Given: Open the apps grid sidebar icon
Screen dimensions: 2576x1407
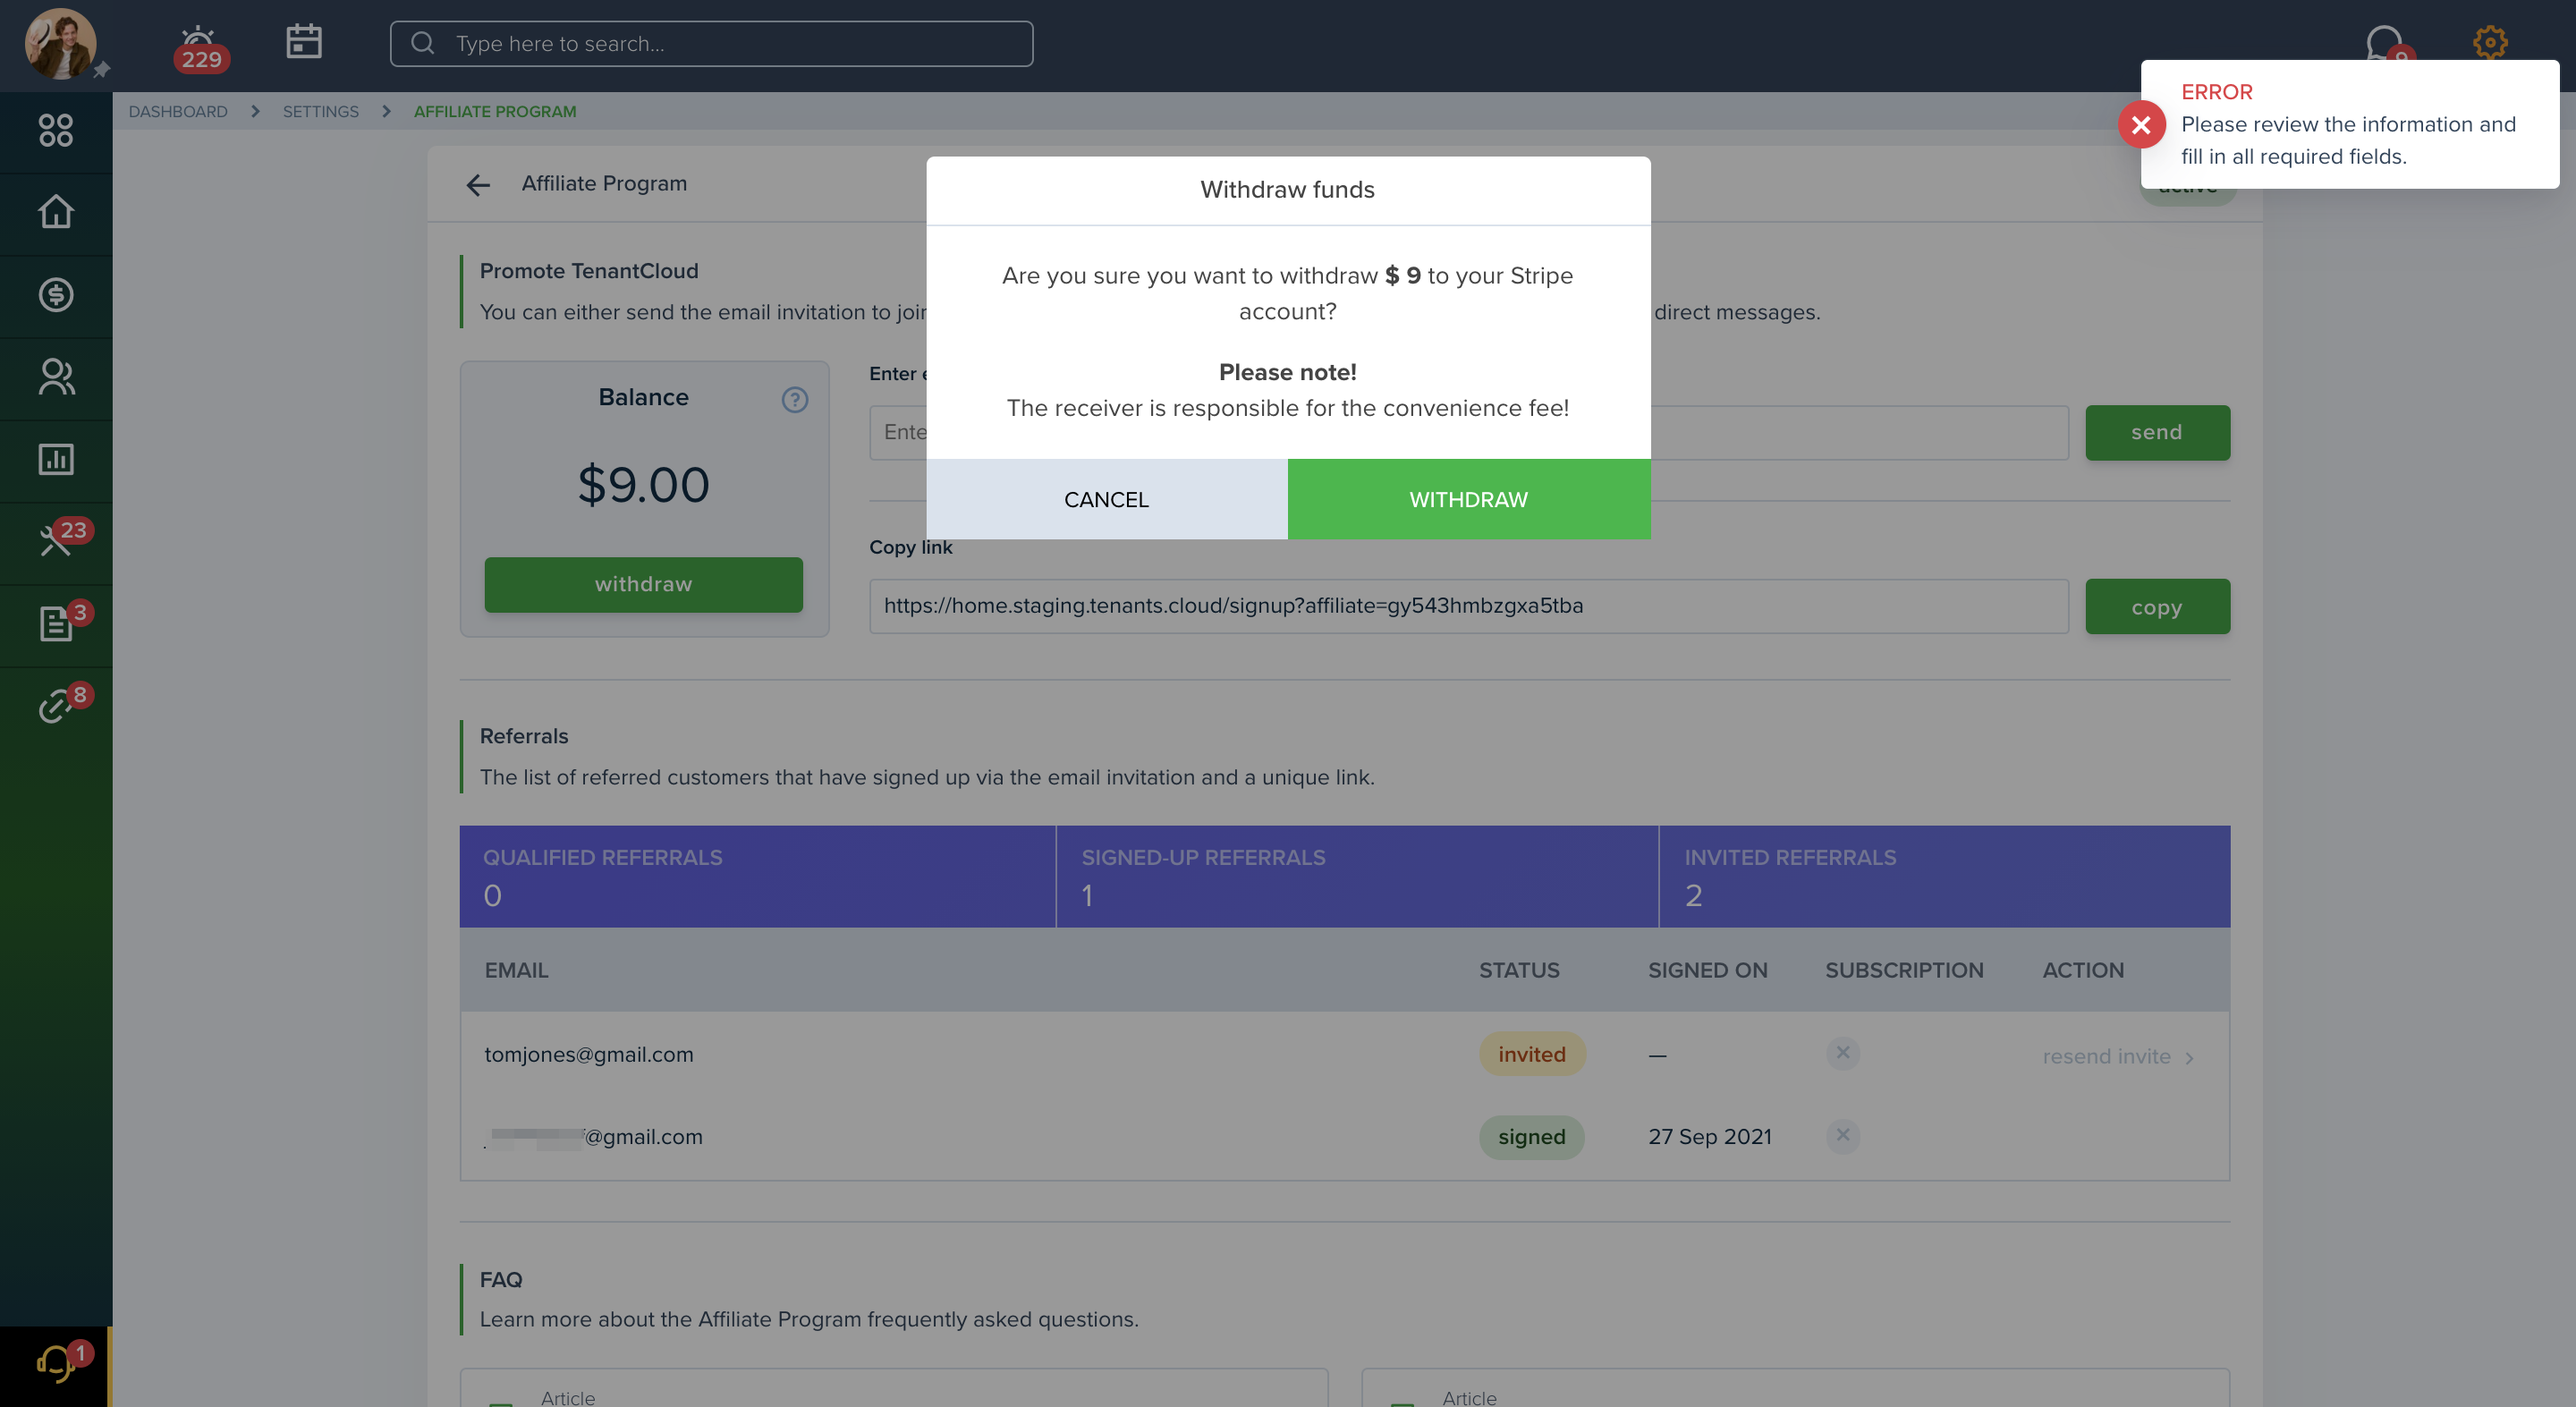Looking at the screenshot, I should coord(56,130).
